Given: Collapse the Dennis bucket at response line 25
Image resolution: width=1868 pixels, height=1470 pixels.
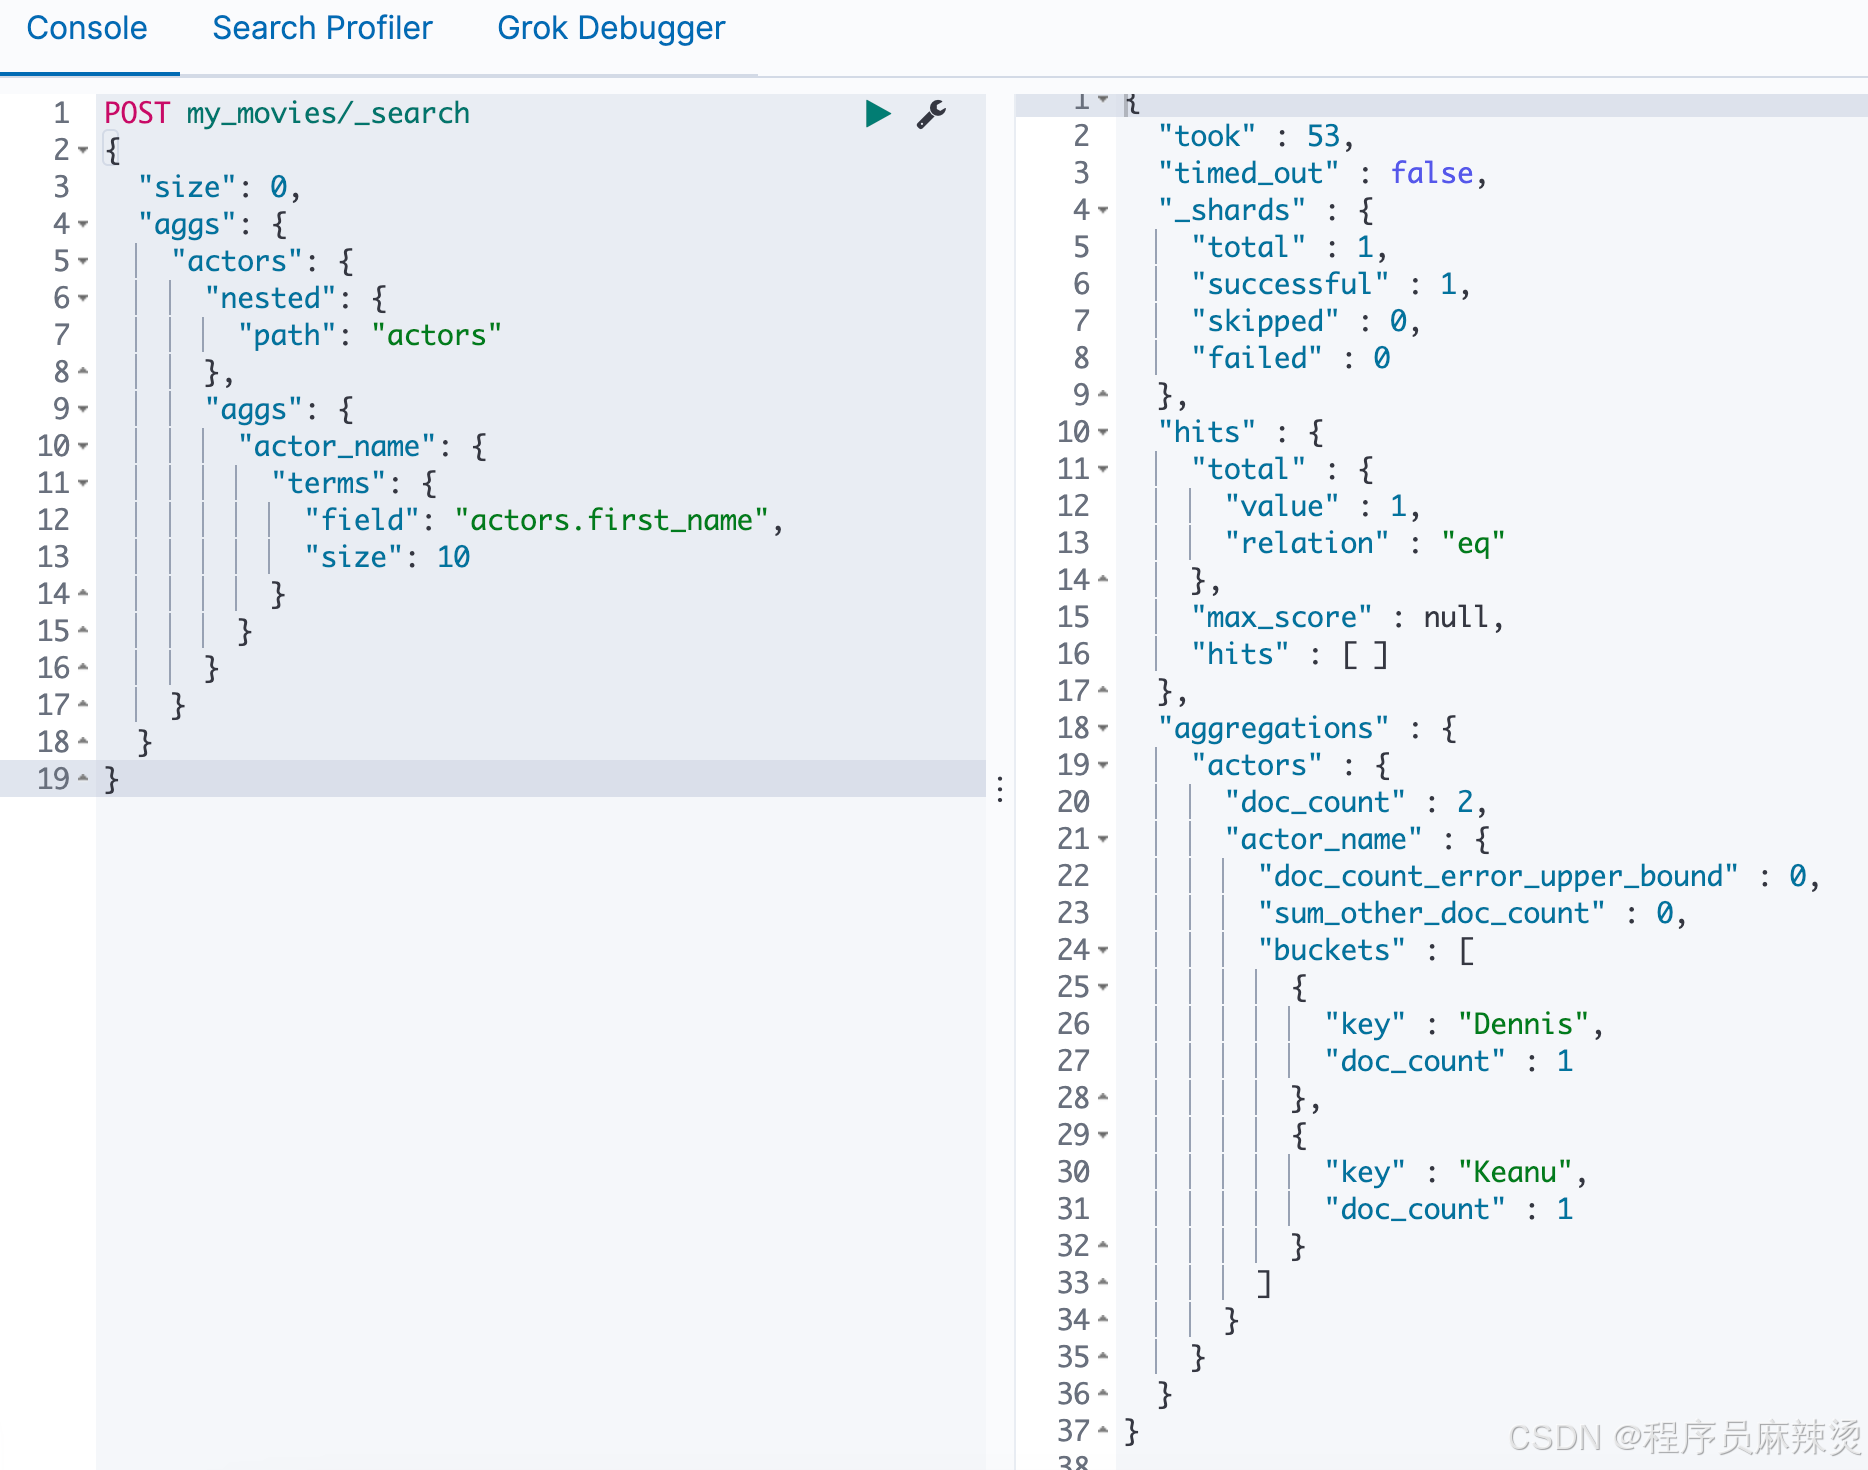Looking at the screenshot, I should (1104, 987).
